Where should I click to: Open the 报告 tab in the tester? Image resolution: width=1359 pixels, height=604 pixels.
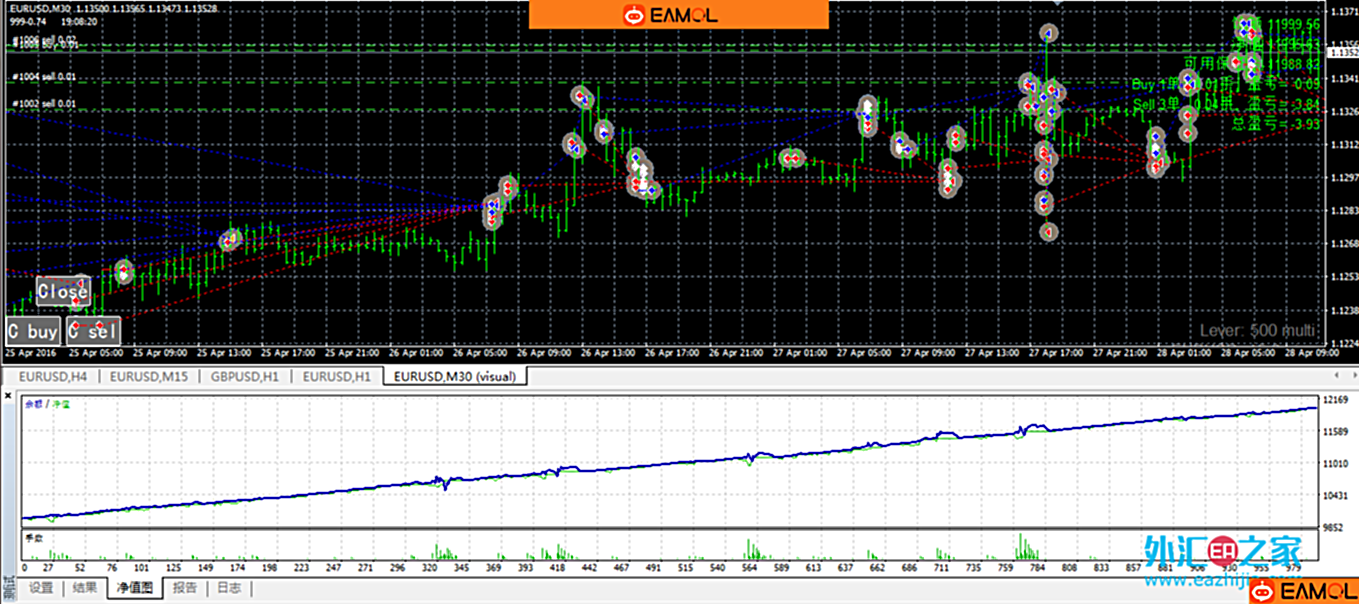pos(184,588)
